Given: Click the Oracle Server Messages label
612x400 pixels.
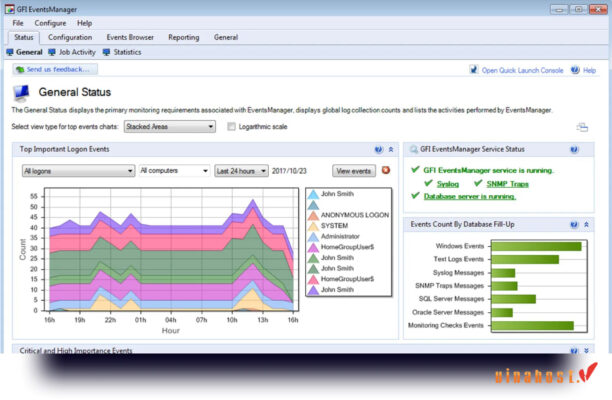Looking at the screenshot, I should (x=448, y=312).
